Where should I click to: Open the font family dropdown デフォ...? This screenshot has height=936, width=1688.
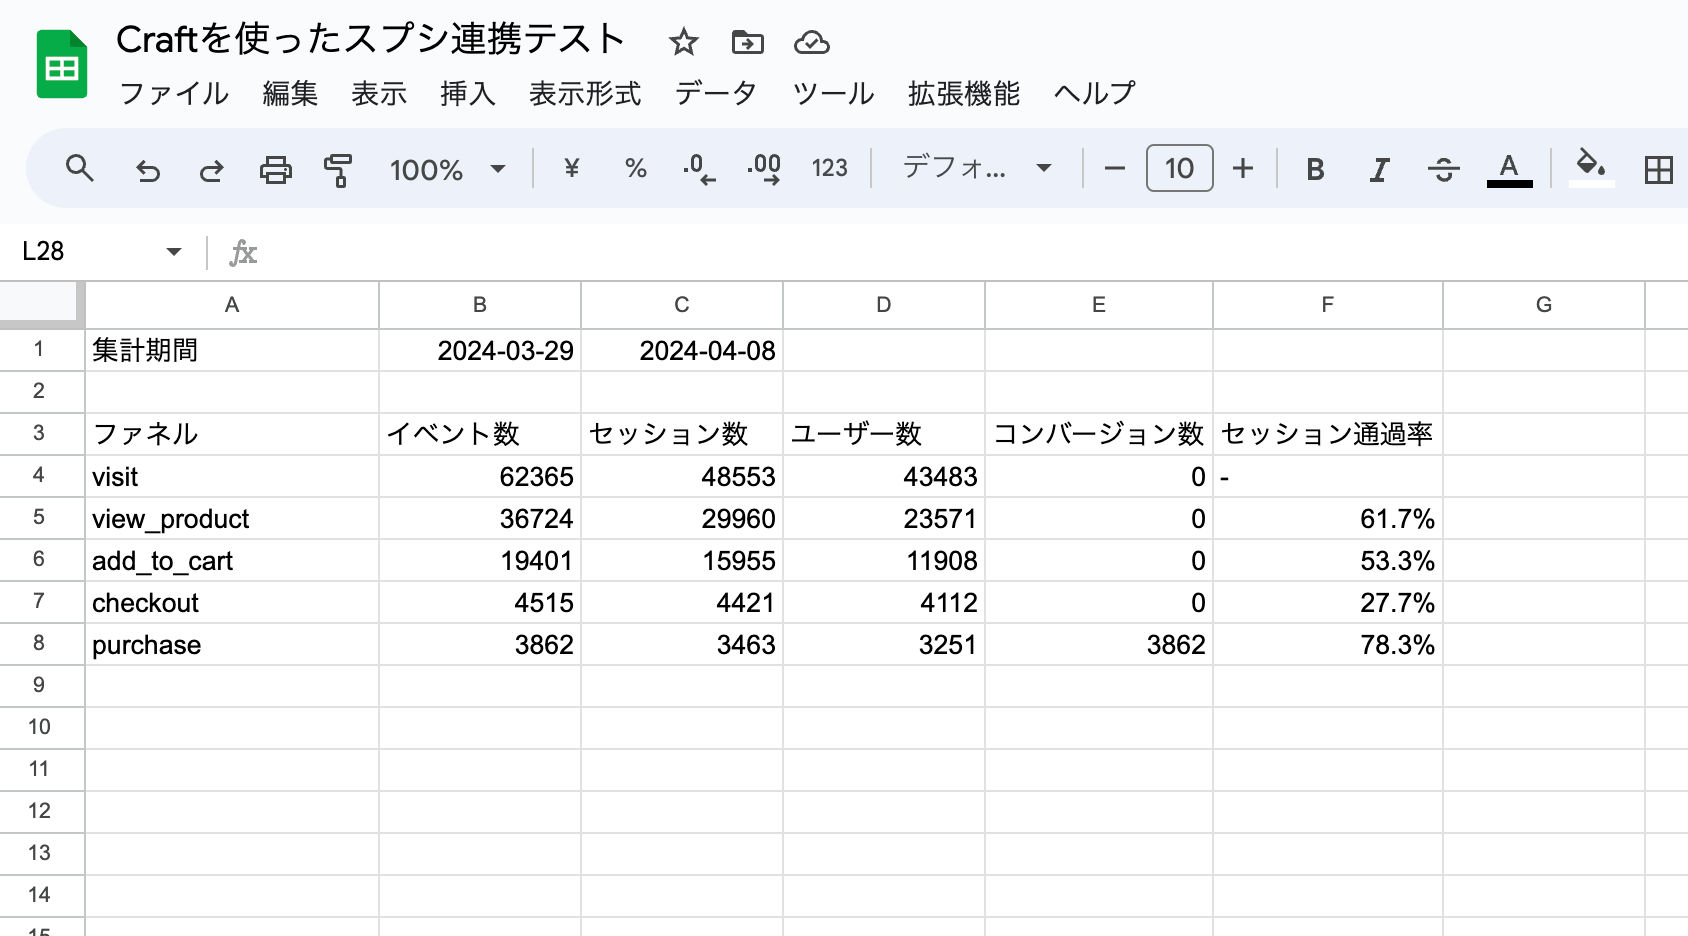tap(977, 168)
